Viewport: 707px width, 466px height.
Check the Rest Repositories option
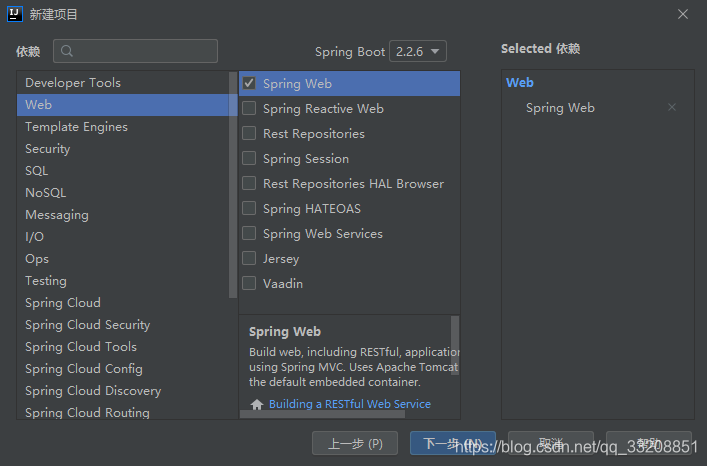tap(249, 133)
